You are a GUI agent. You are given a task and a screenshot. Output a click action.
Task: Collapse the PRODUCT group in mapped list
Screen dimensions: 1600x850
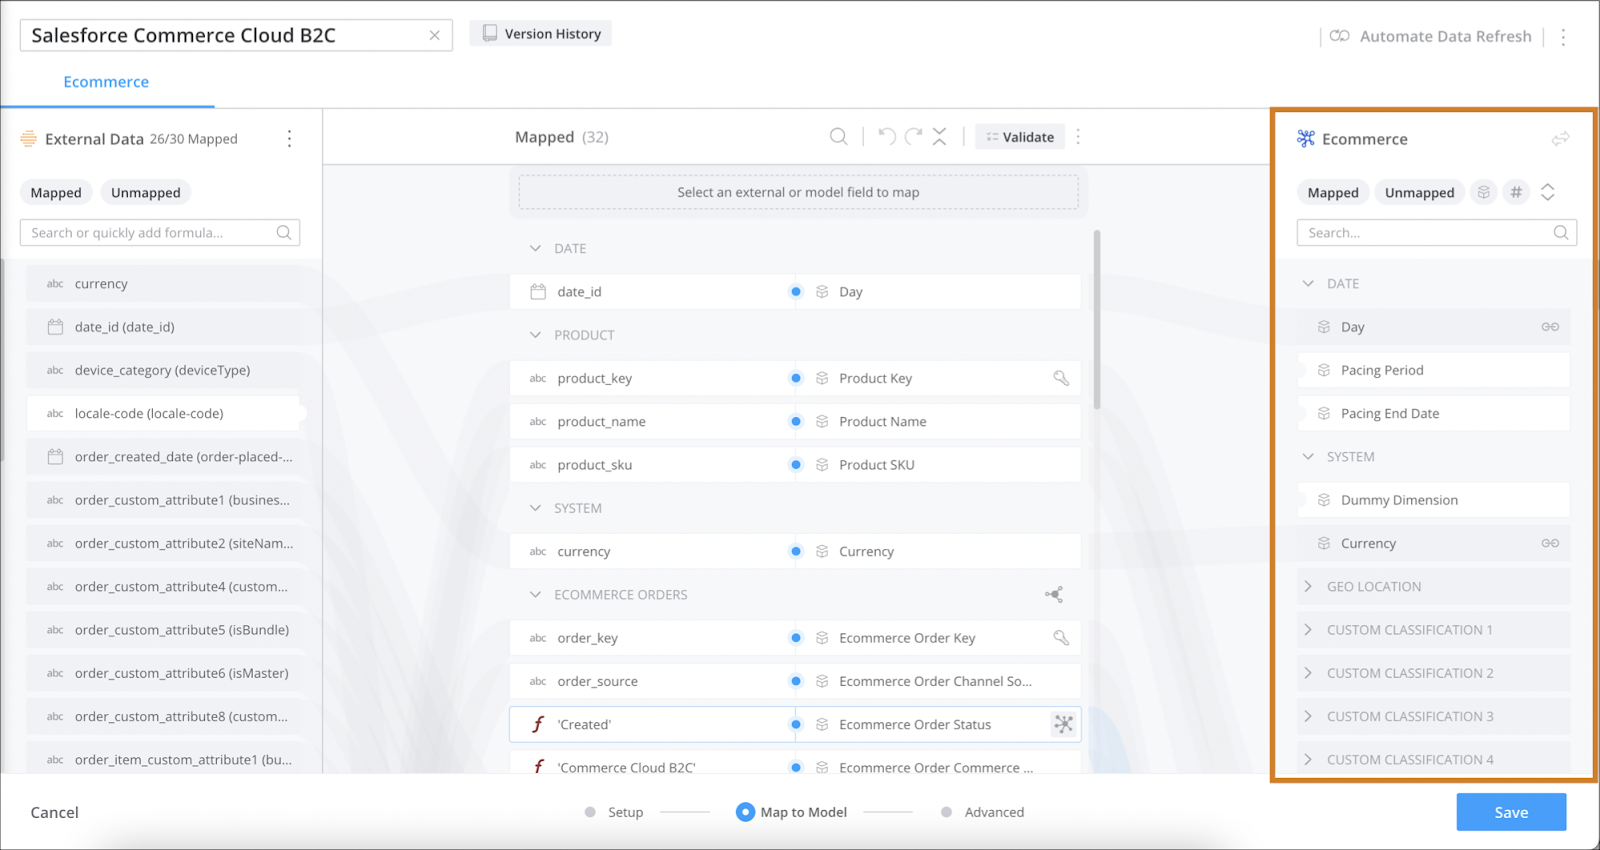tap(535, 335)
